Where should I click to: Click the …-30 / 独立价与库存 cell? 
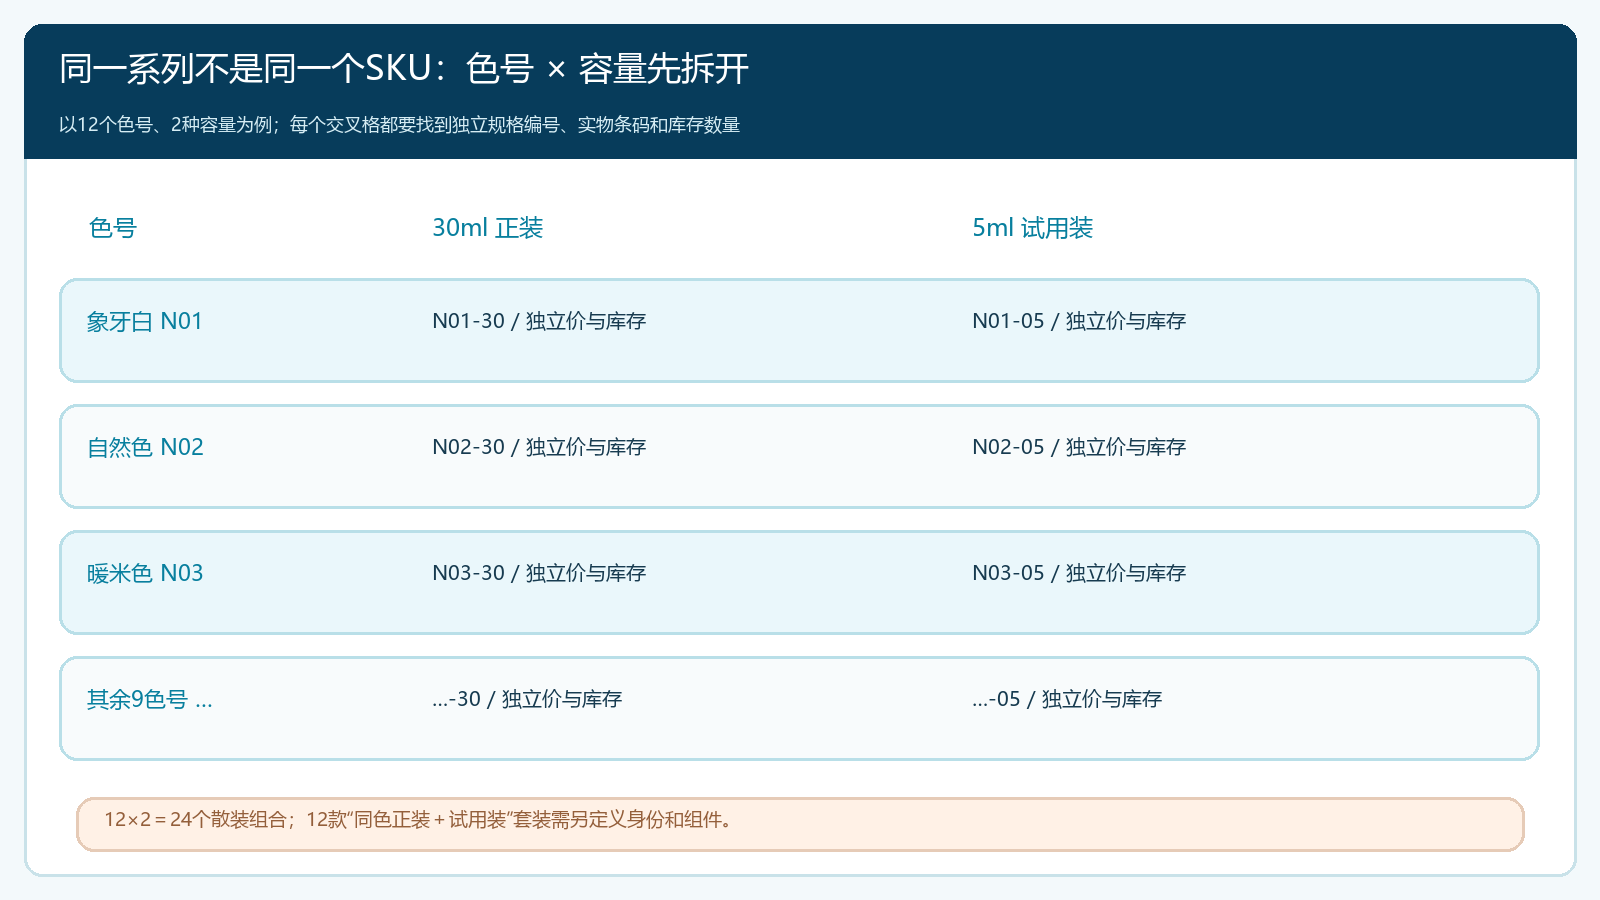527,699
